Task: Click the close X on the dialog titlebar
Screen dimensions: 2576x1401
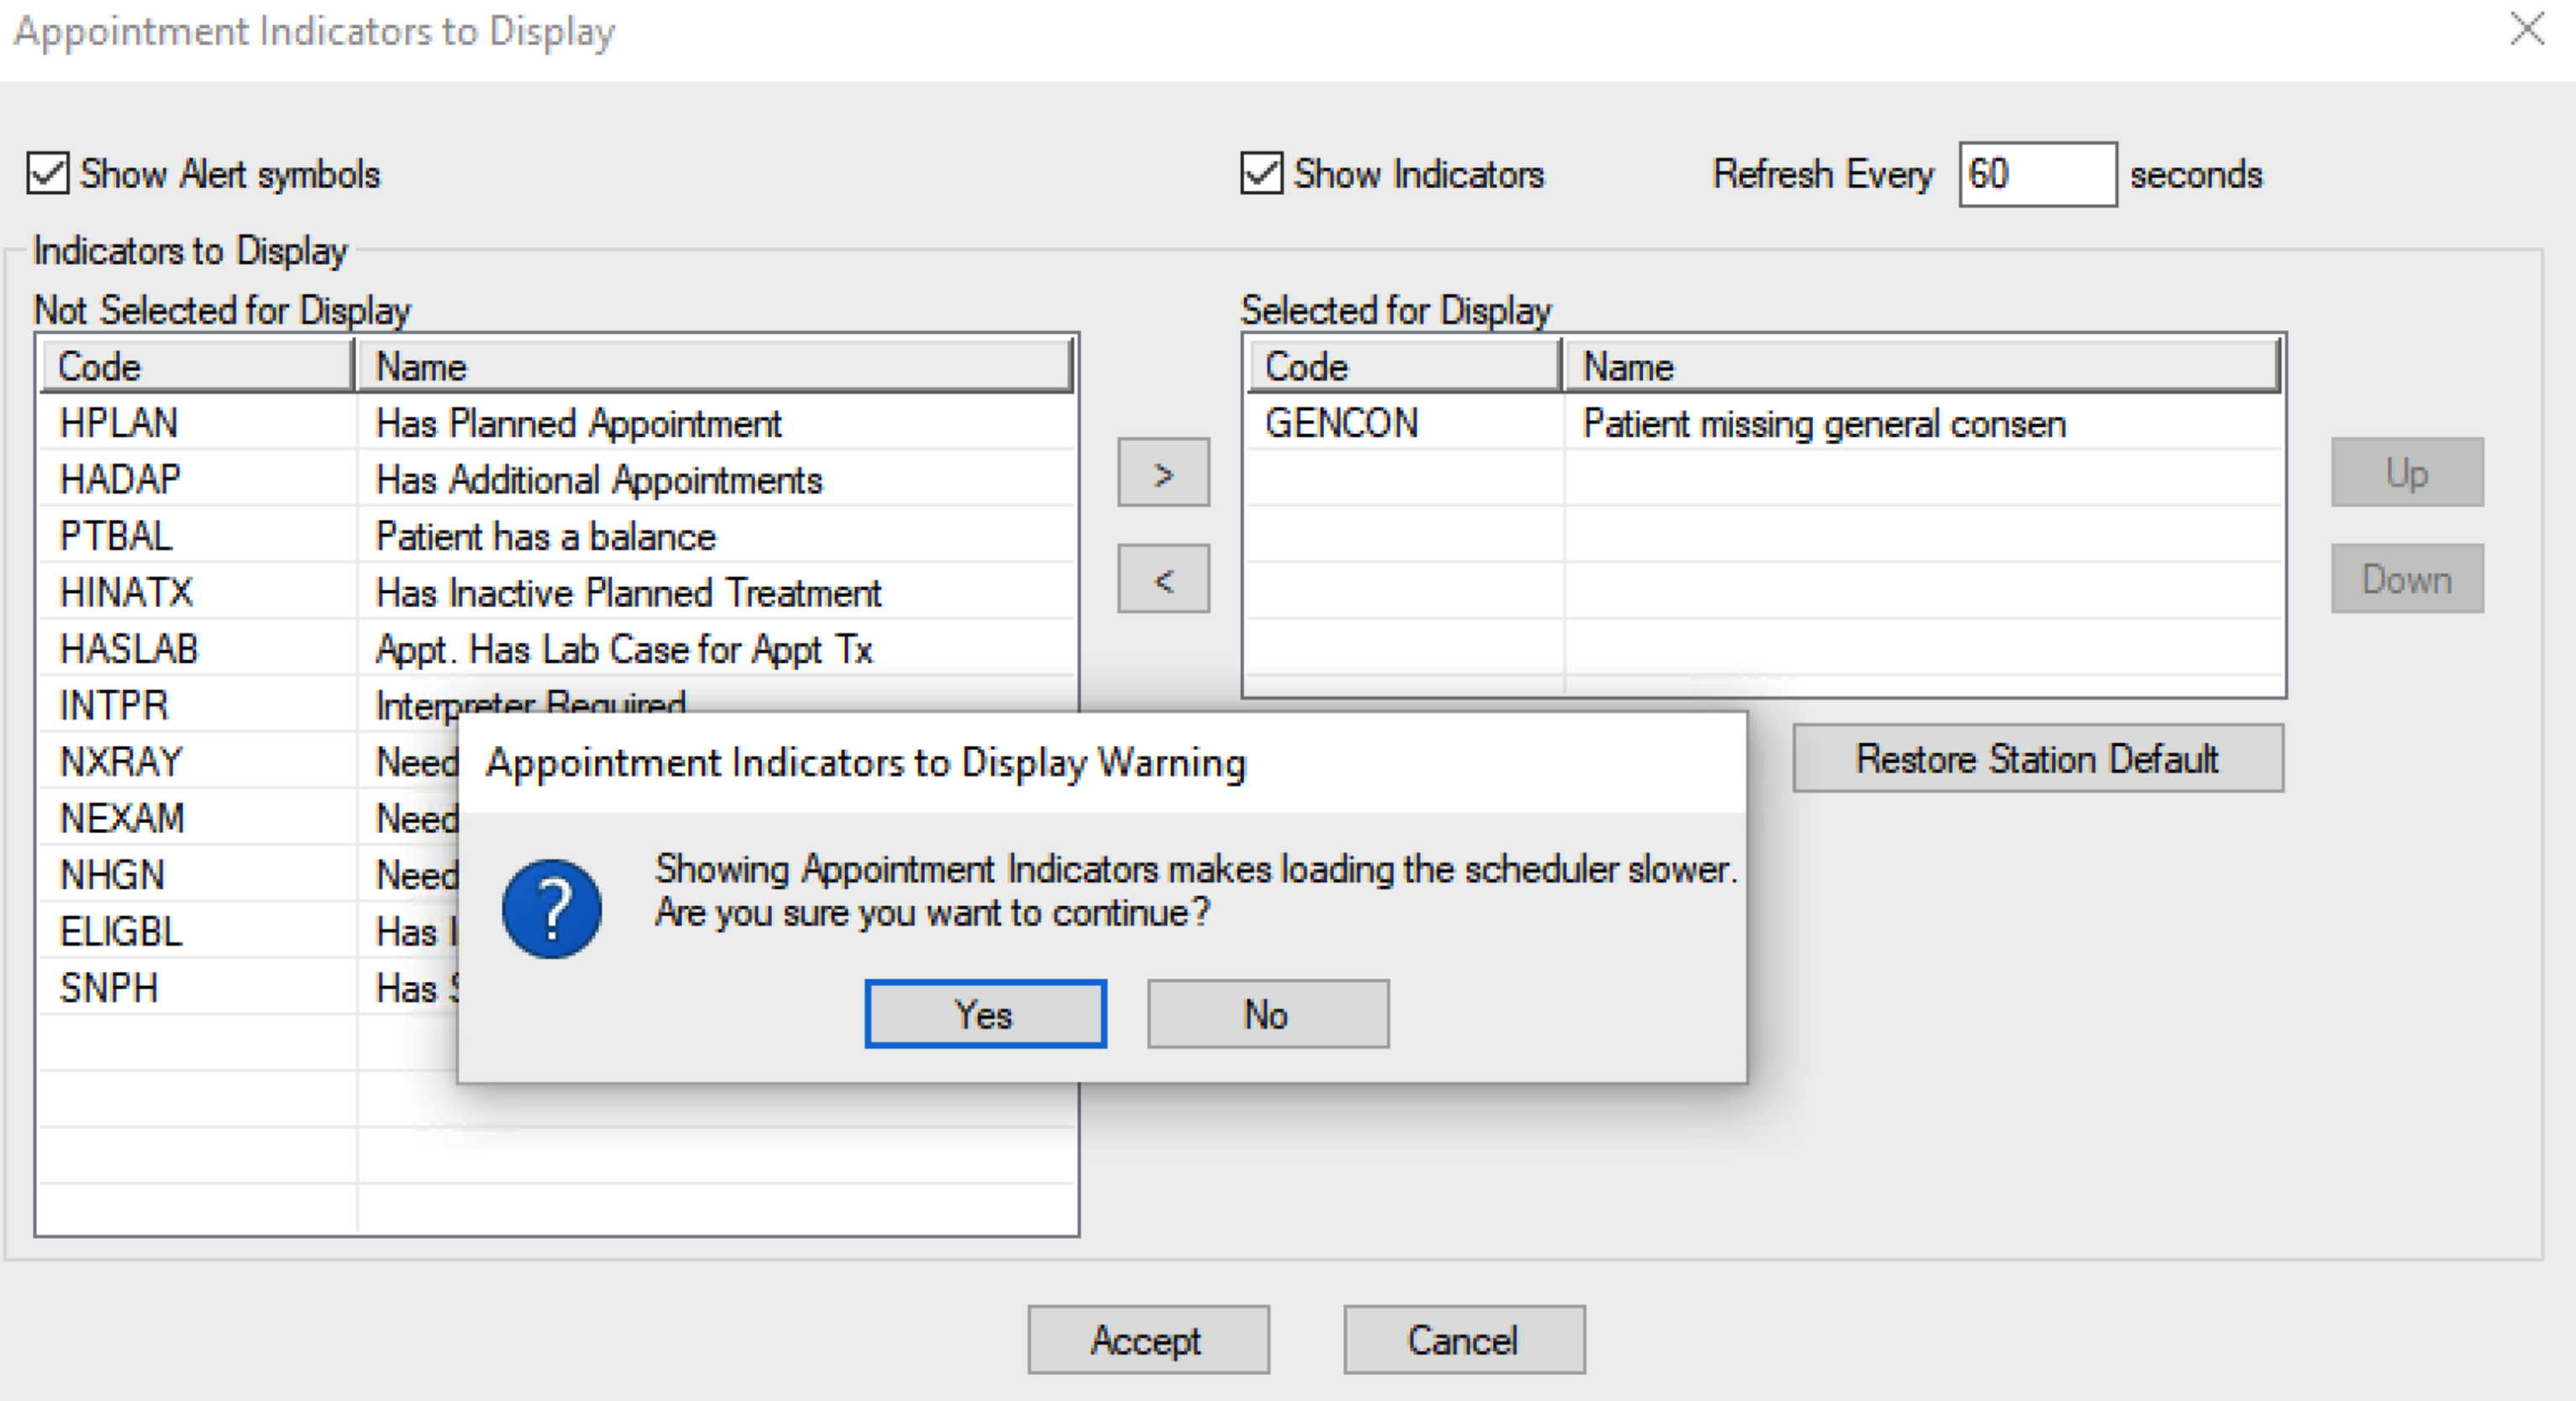Action: pos(2528,30)
